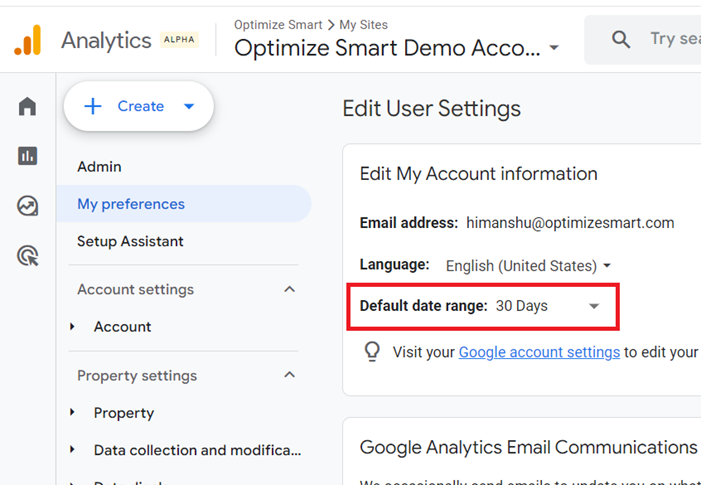Open the Default date range dropdown
The height and width of the screenshot is (485, 701).
[x=547, y=306]
